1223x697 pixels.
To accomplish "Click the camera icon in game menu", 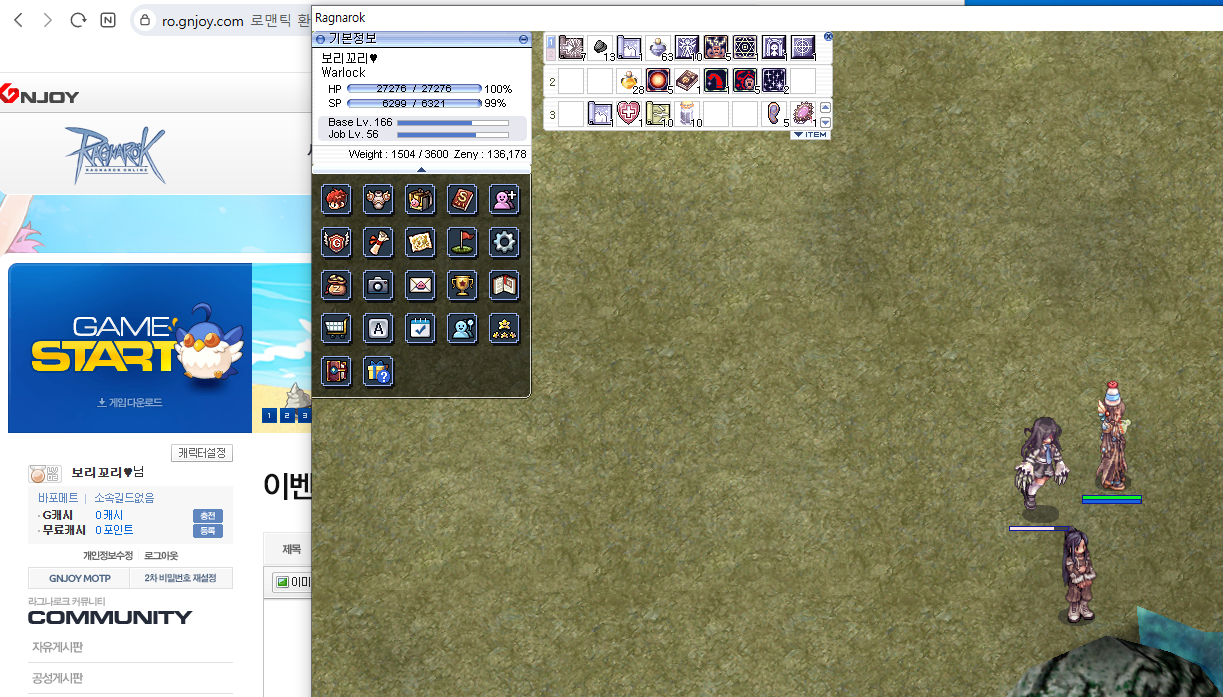I will tap(378, 285).
